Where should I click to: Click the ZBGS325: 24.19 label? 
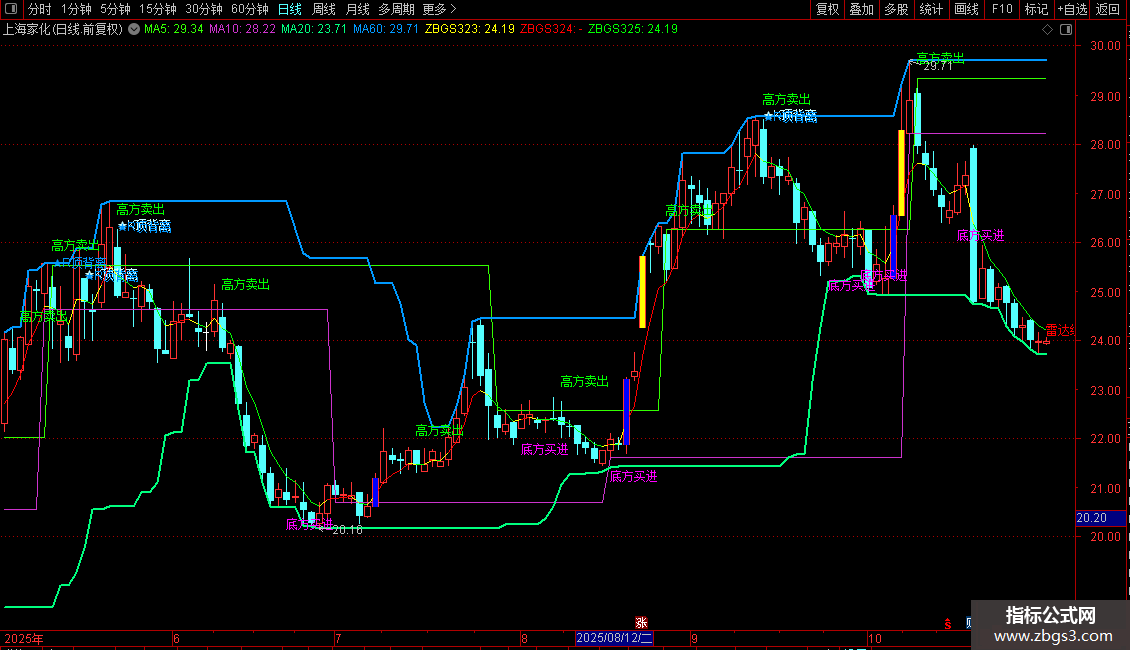[x=633, y=29]
